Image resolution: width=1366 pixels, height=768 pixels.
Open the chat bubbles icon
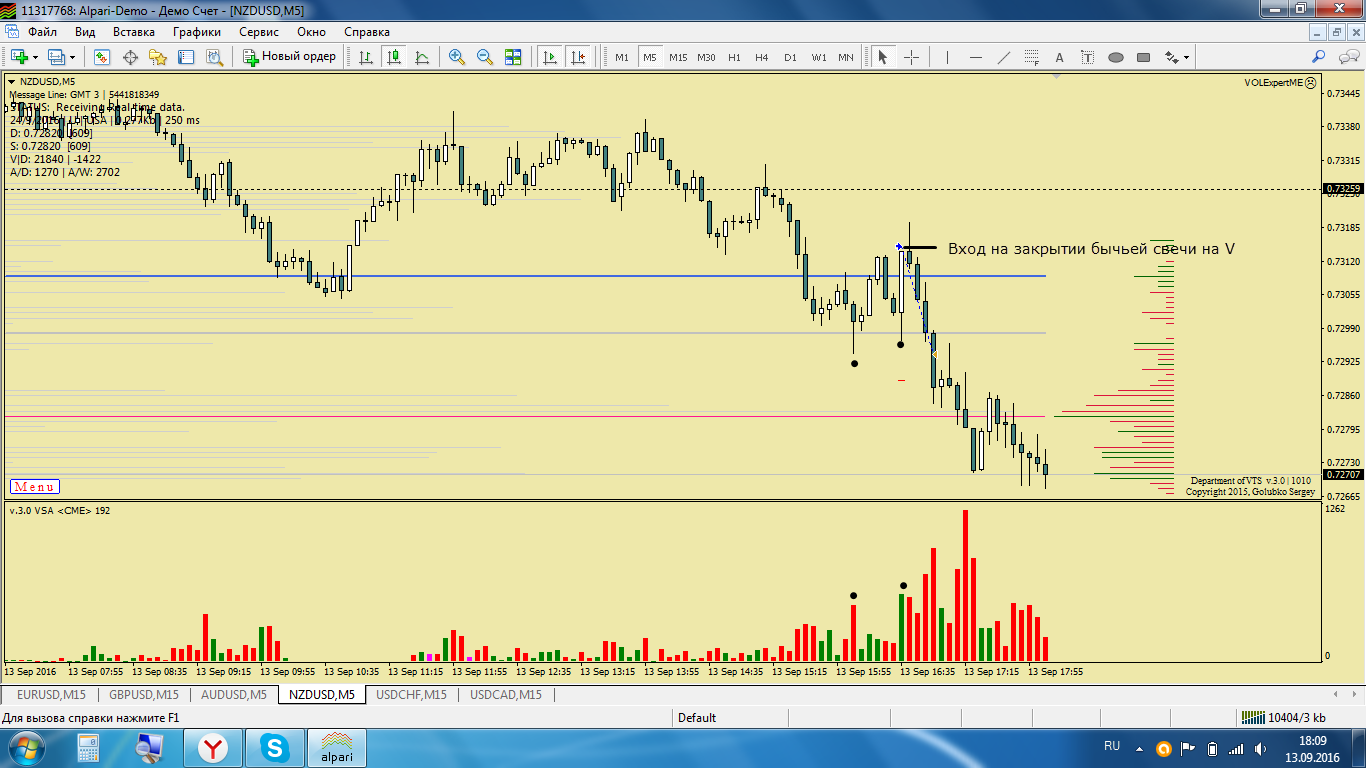click(x=1348, y=57)
